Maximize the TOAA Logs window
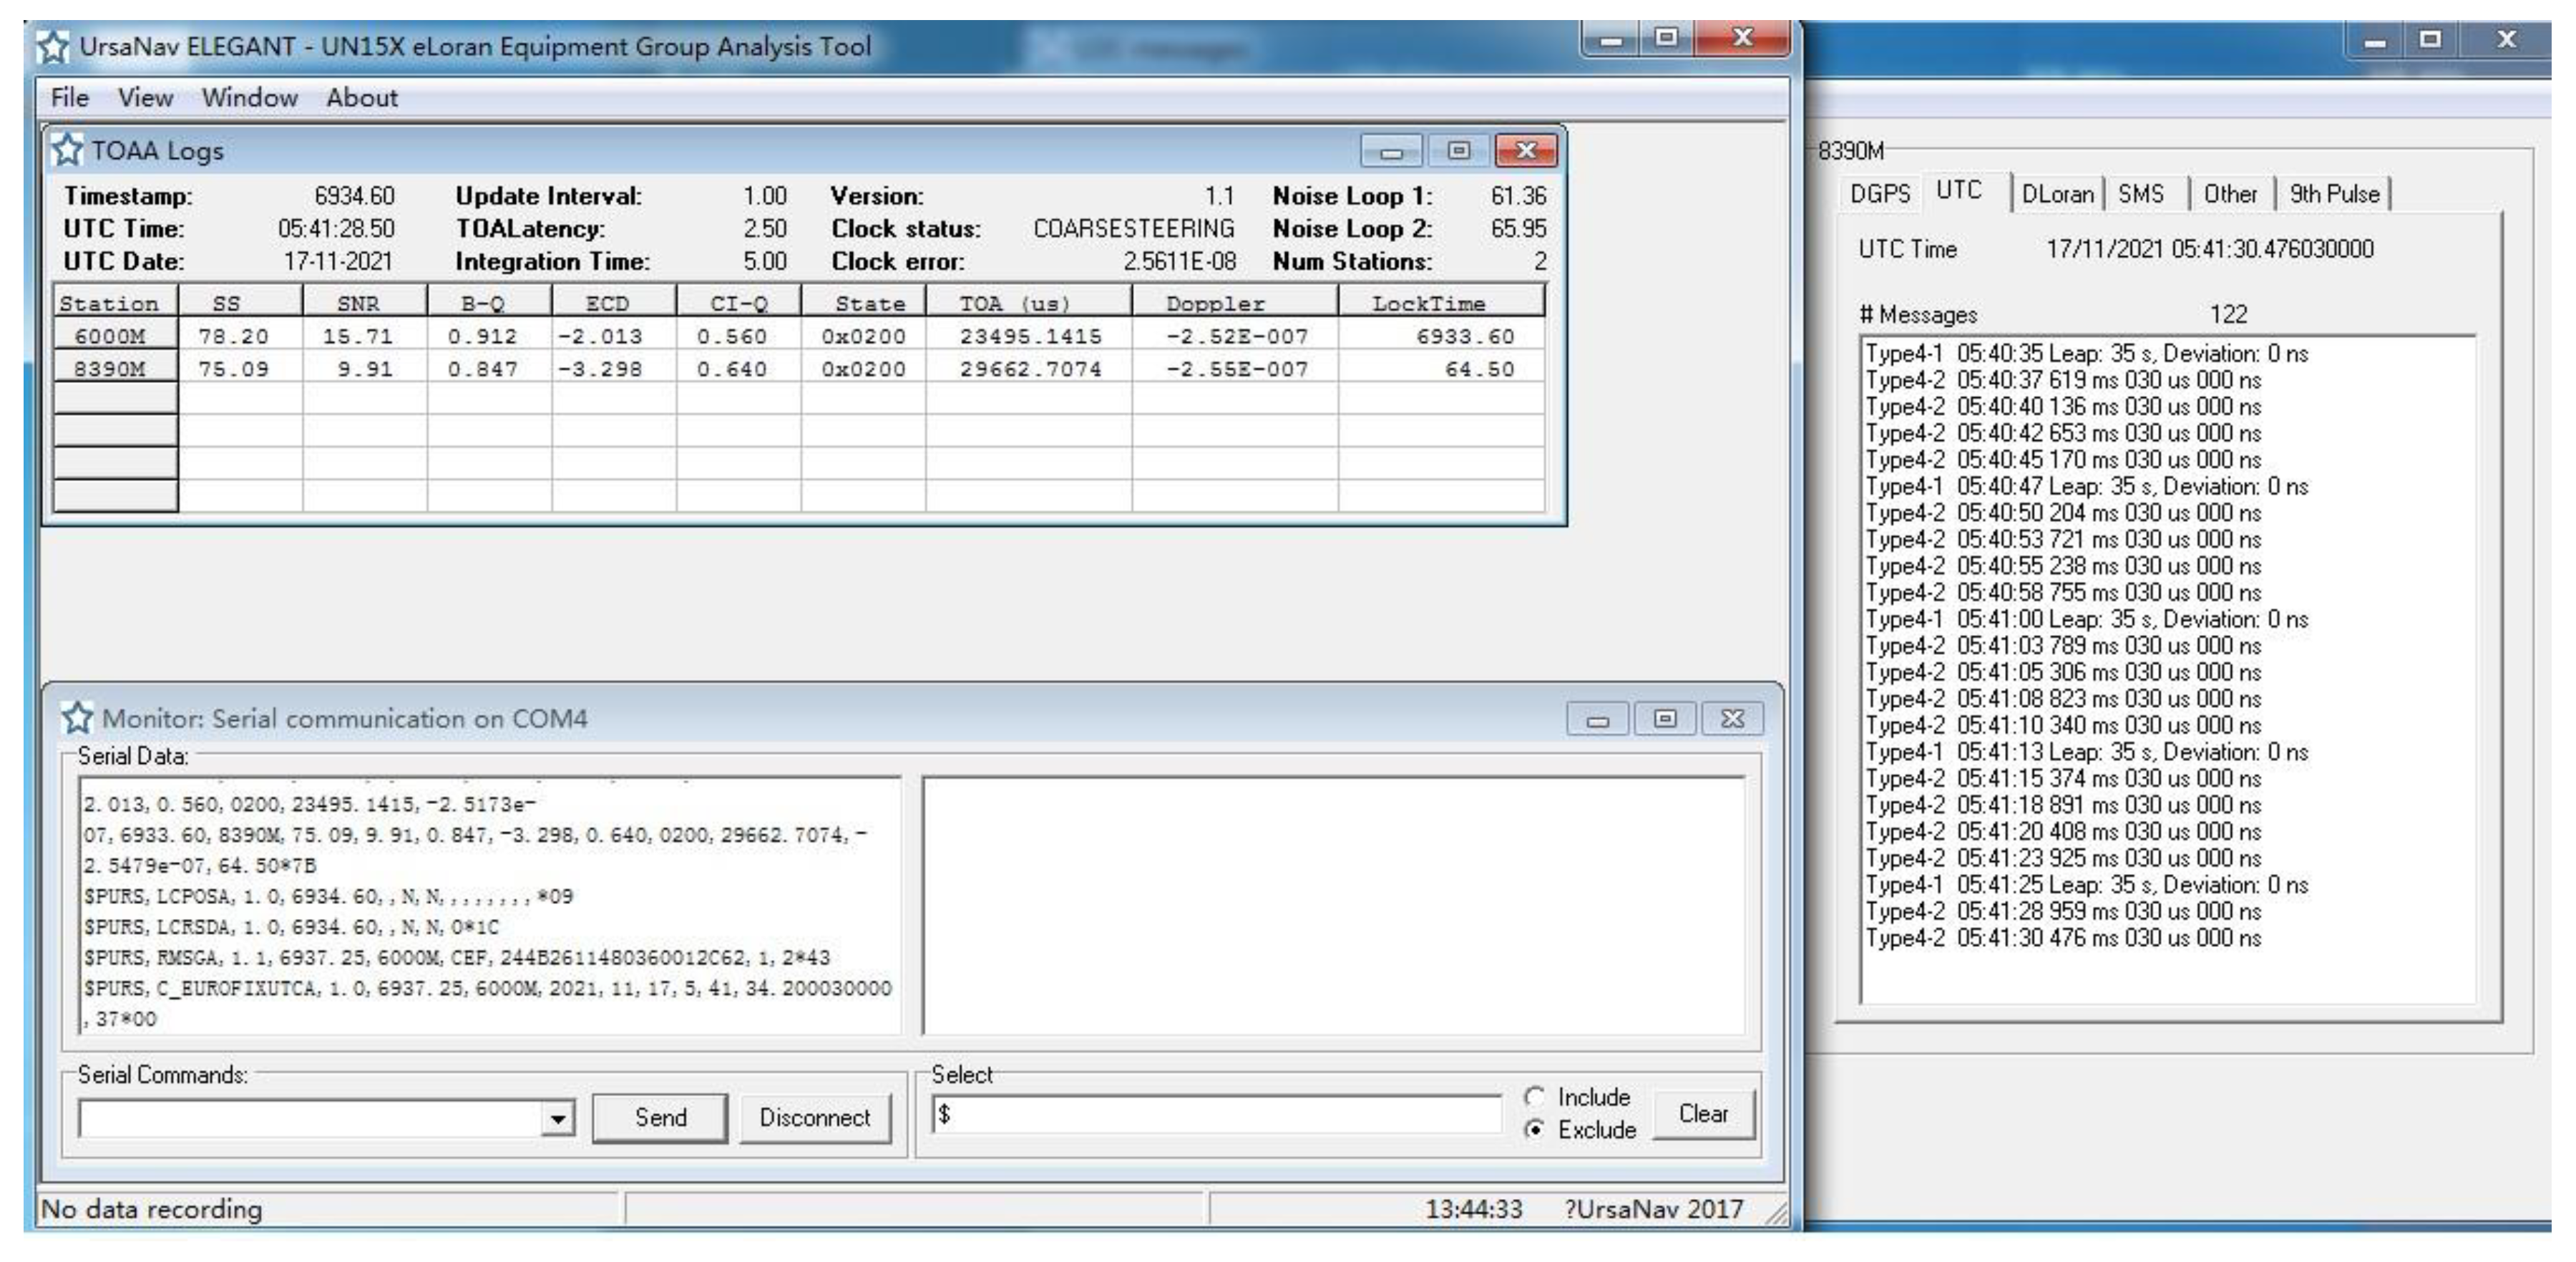The width and height of the screenshot is (2576, 1262). tap(1459, 151)
